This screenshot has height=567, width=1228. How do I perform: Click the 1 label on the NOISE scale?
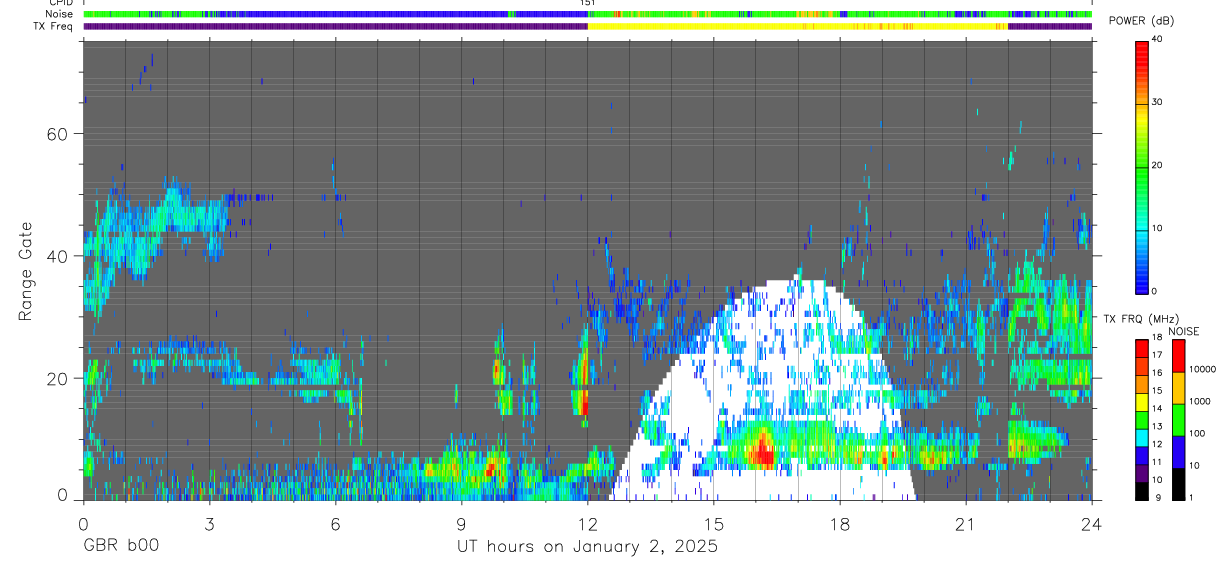pyautogui.click(x=1191, y=497)
